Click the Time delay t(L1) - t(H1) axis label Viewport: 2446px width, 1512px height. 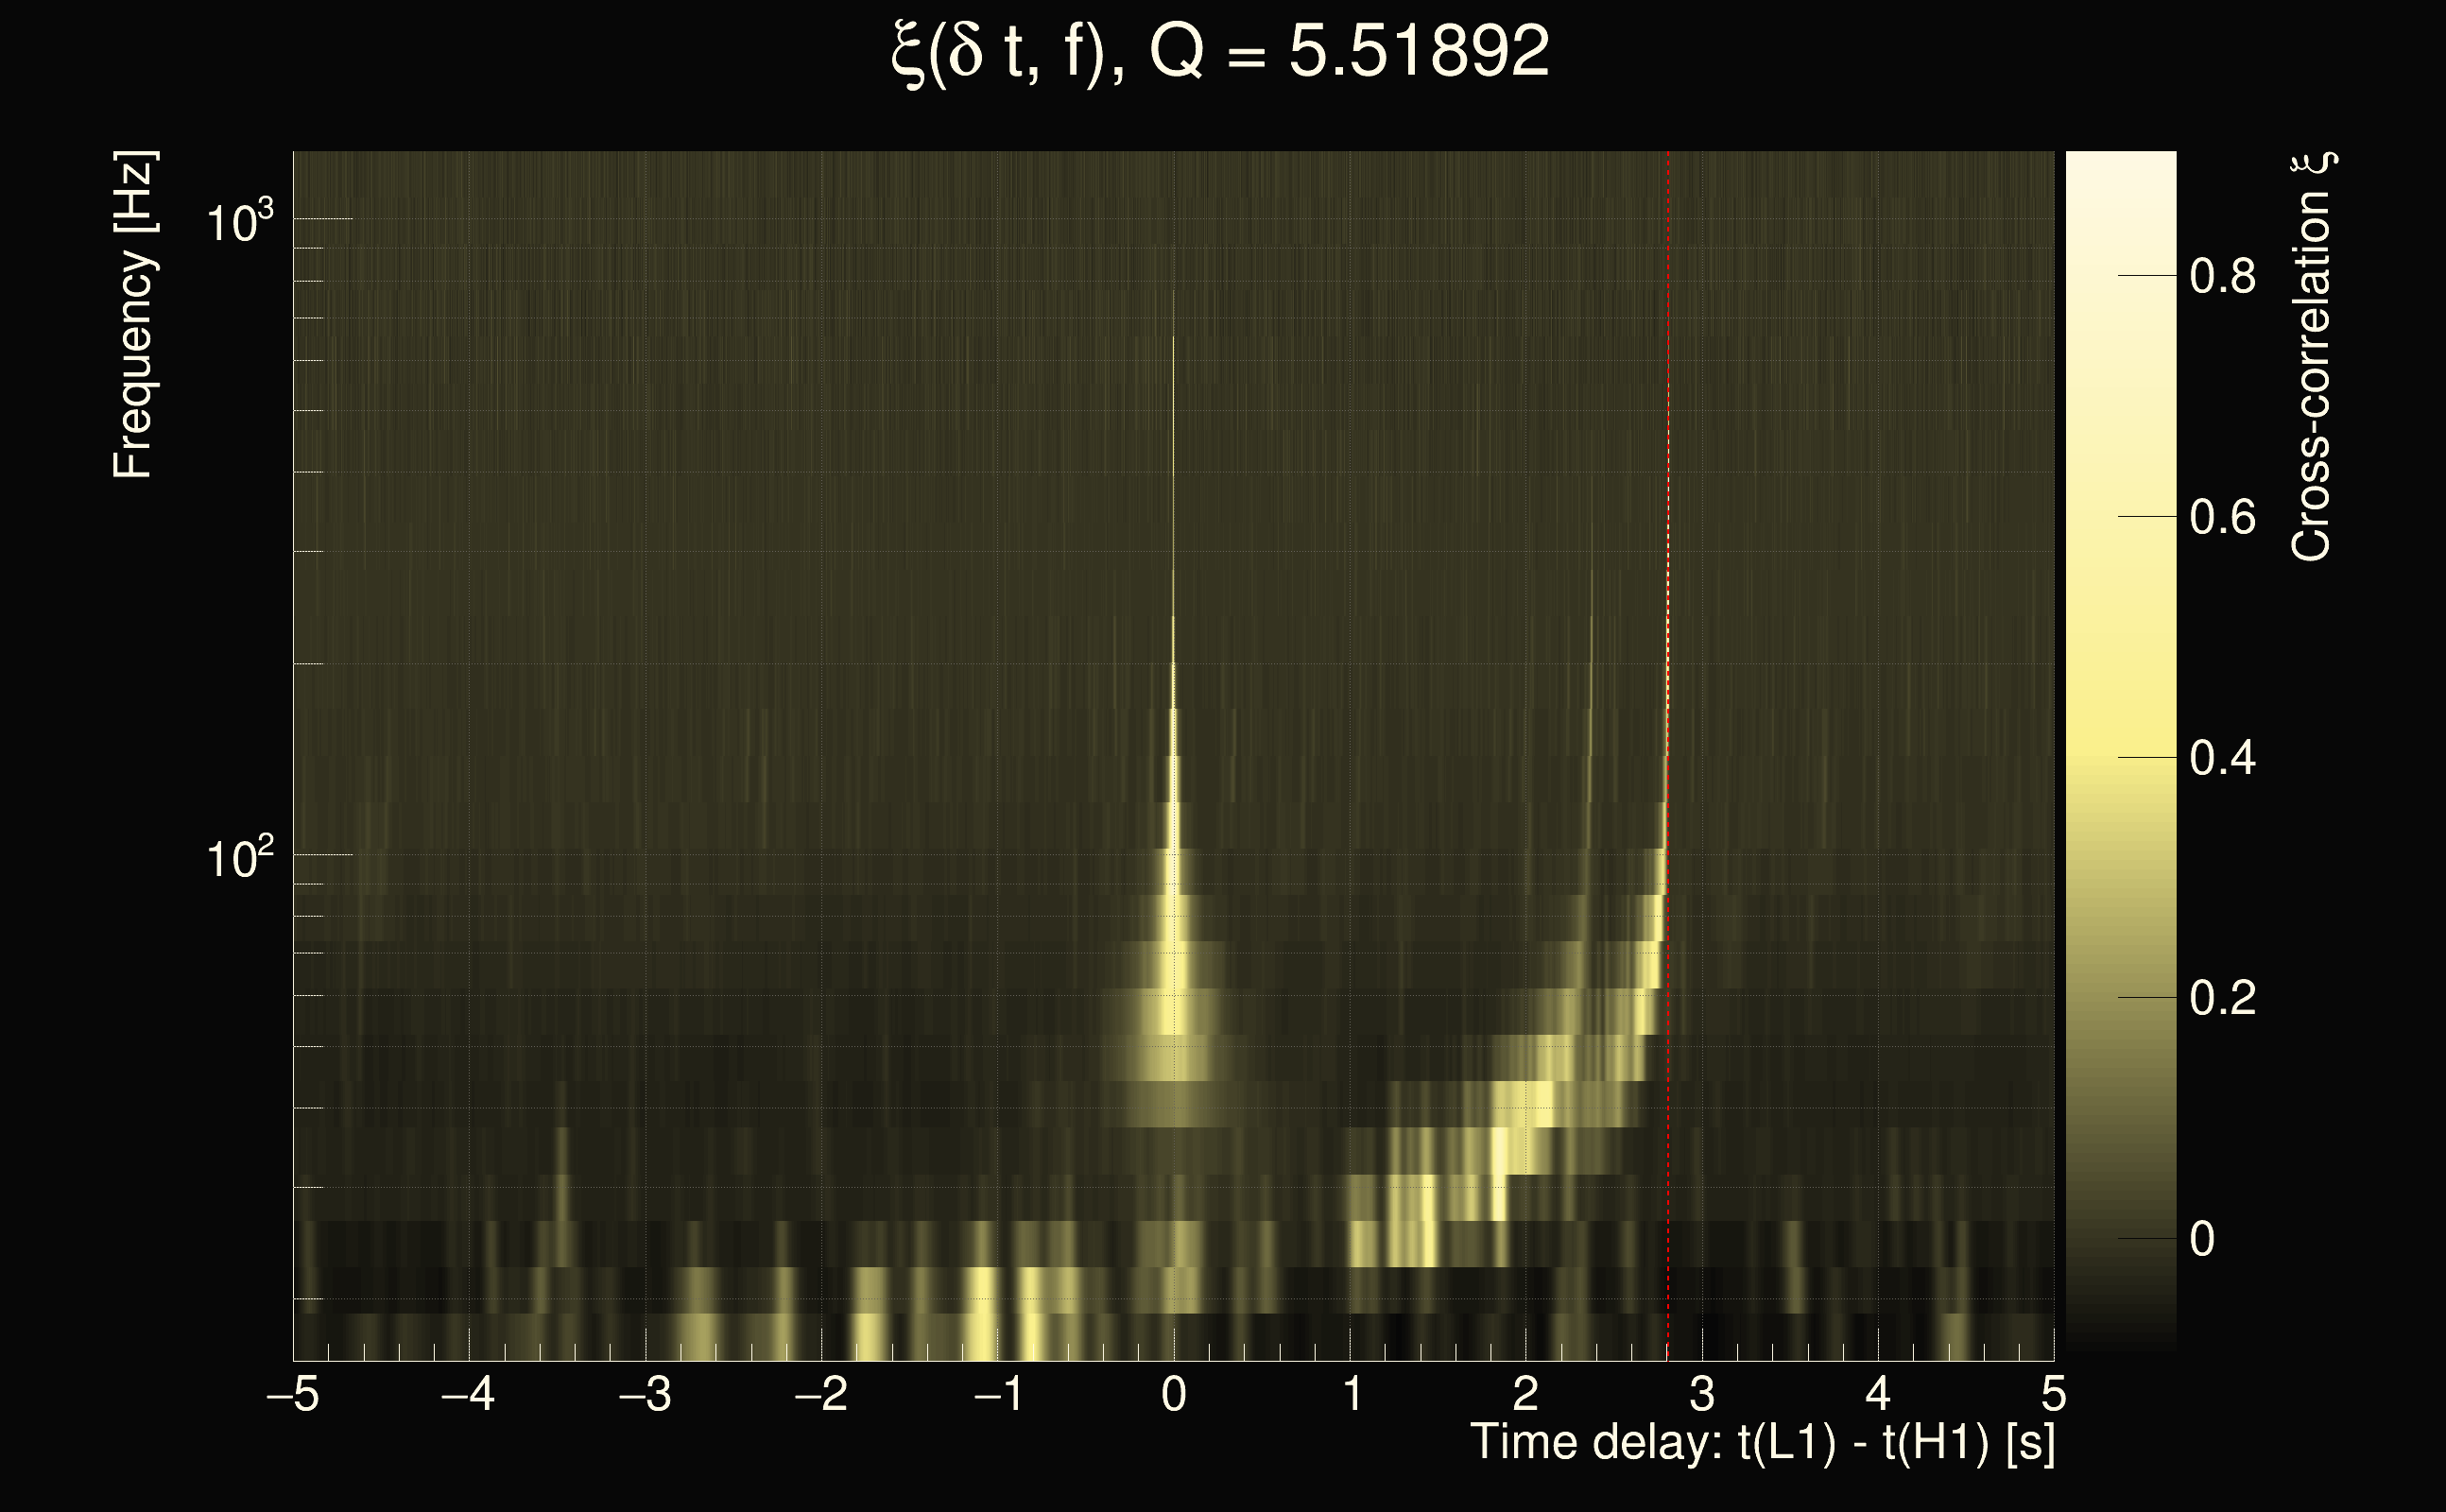(1762, 1443)
